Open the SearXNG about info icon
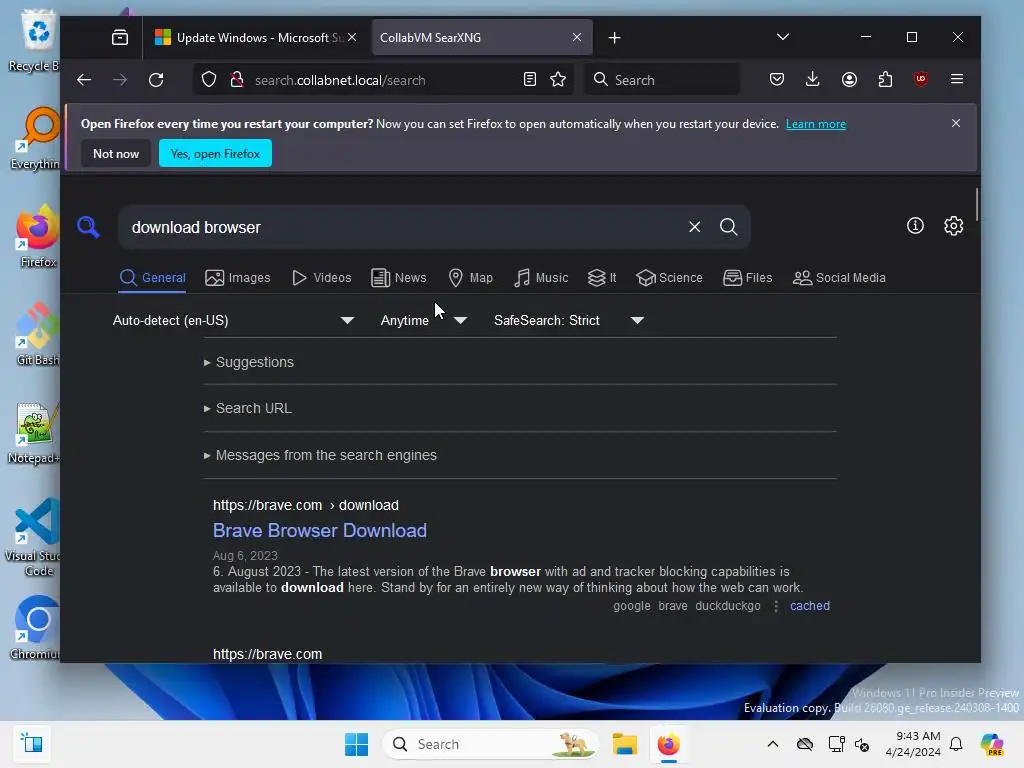The width and height of the screenshot is (1024, 768). (x=915, y=225)
